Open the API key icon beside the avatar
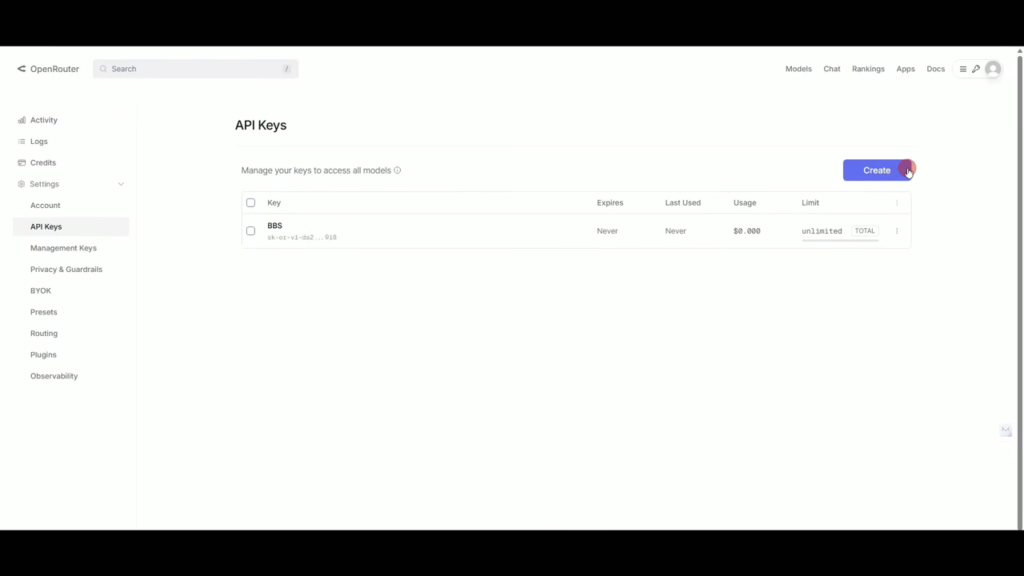1024x576 pixels. 973,68
